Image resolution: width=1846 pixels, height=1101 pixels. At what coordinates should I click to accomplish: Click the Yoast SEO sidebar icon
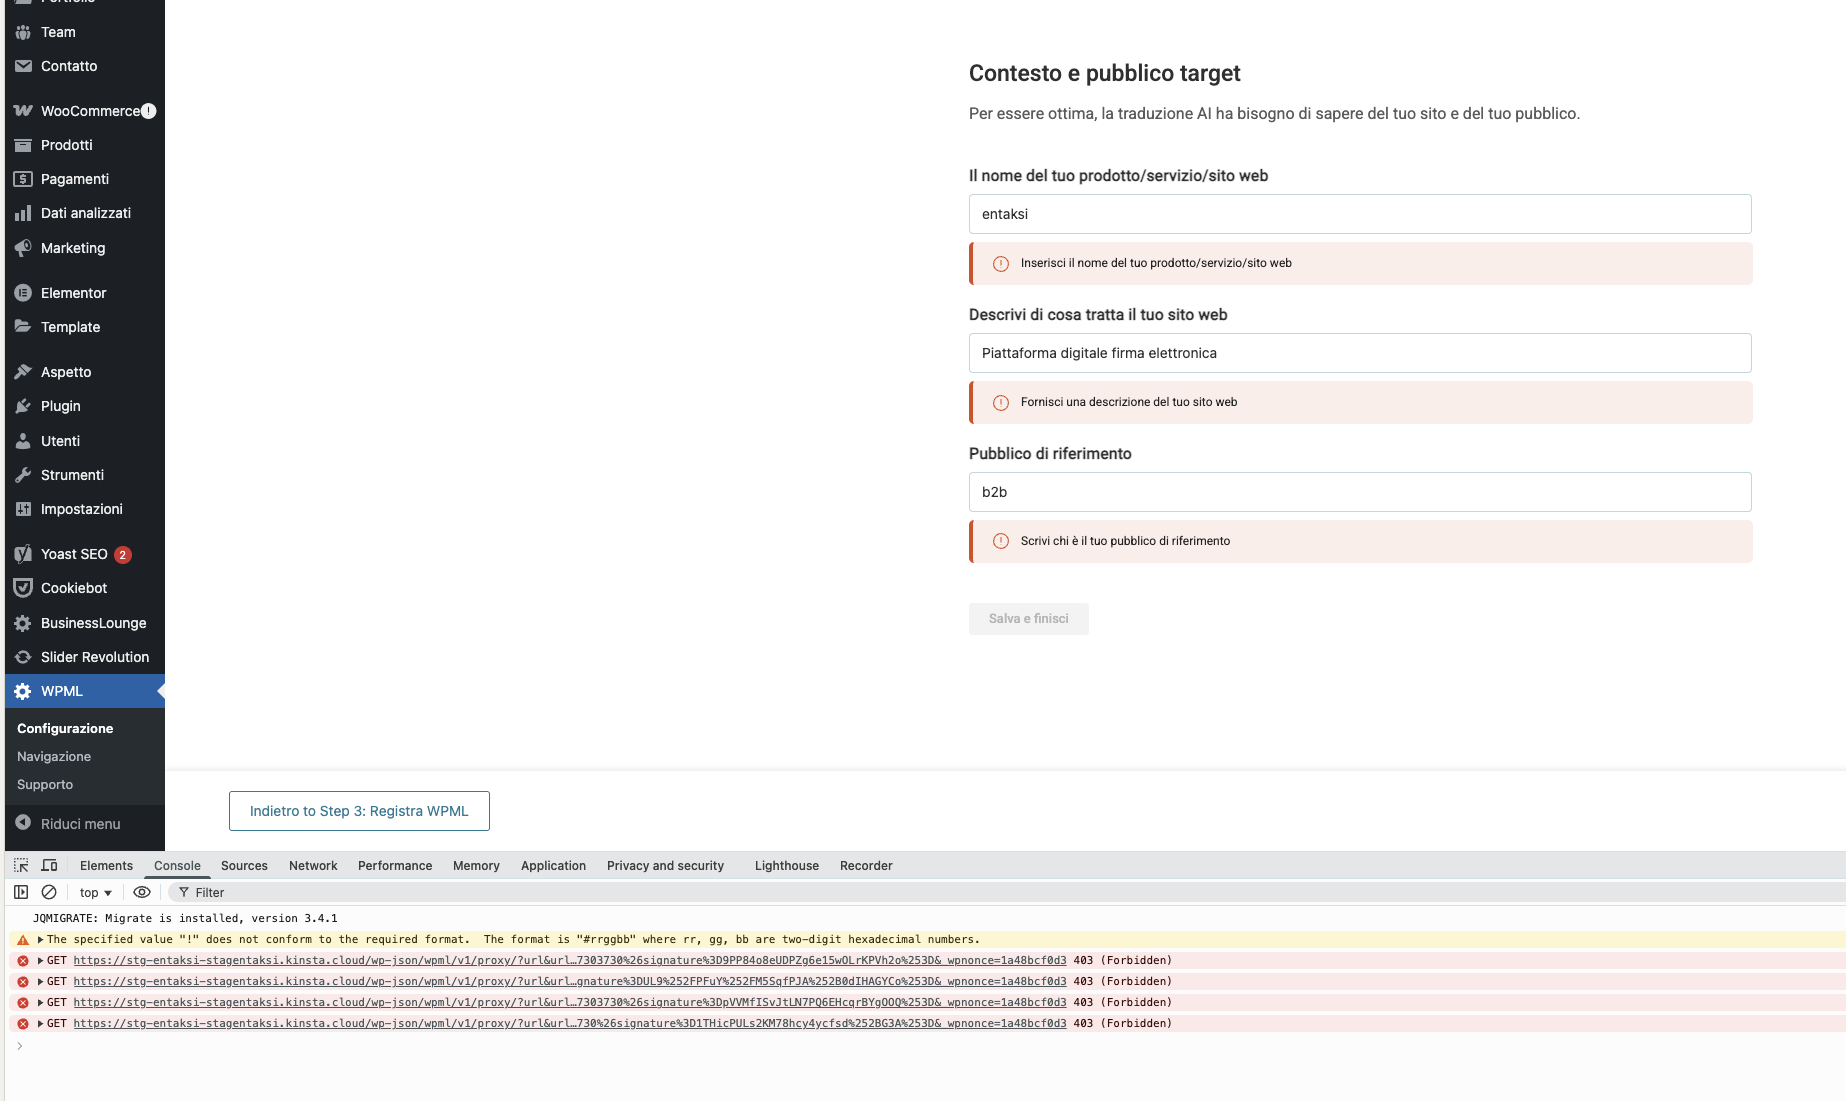(x=23, y=554)
